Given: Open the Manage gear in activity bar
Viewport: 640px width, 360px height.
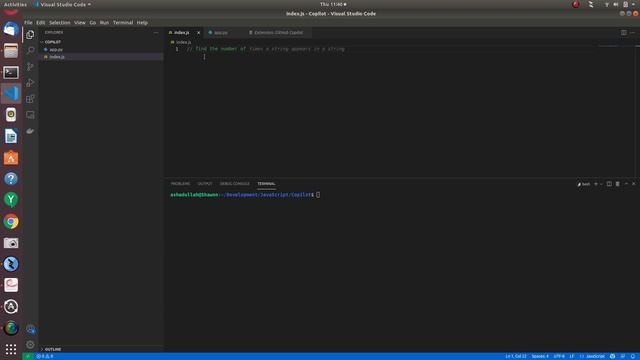Looking at the screenshot, I should [x=30, y=344].
